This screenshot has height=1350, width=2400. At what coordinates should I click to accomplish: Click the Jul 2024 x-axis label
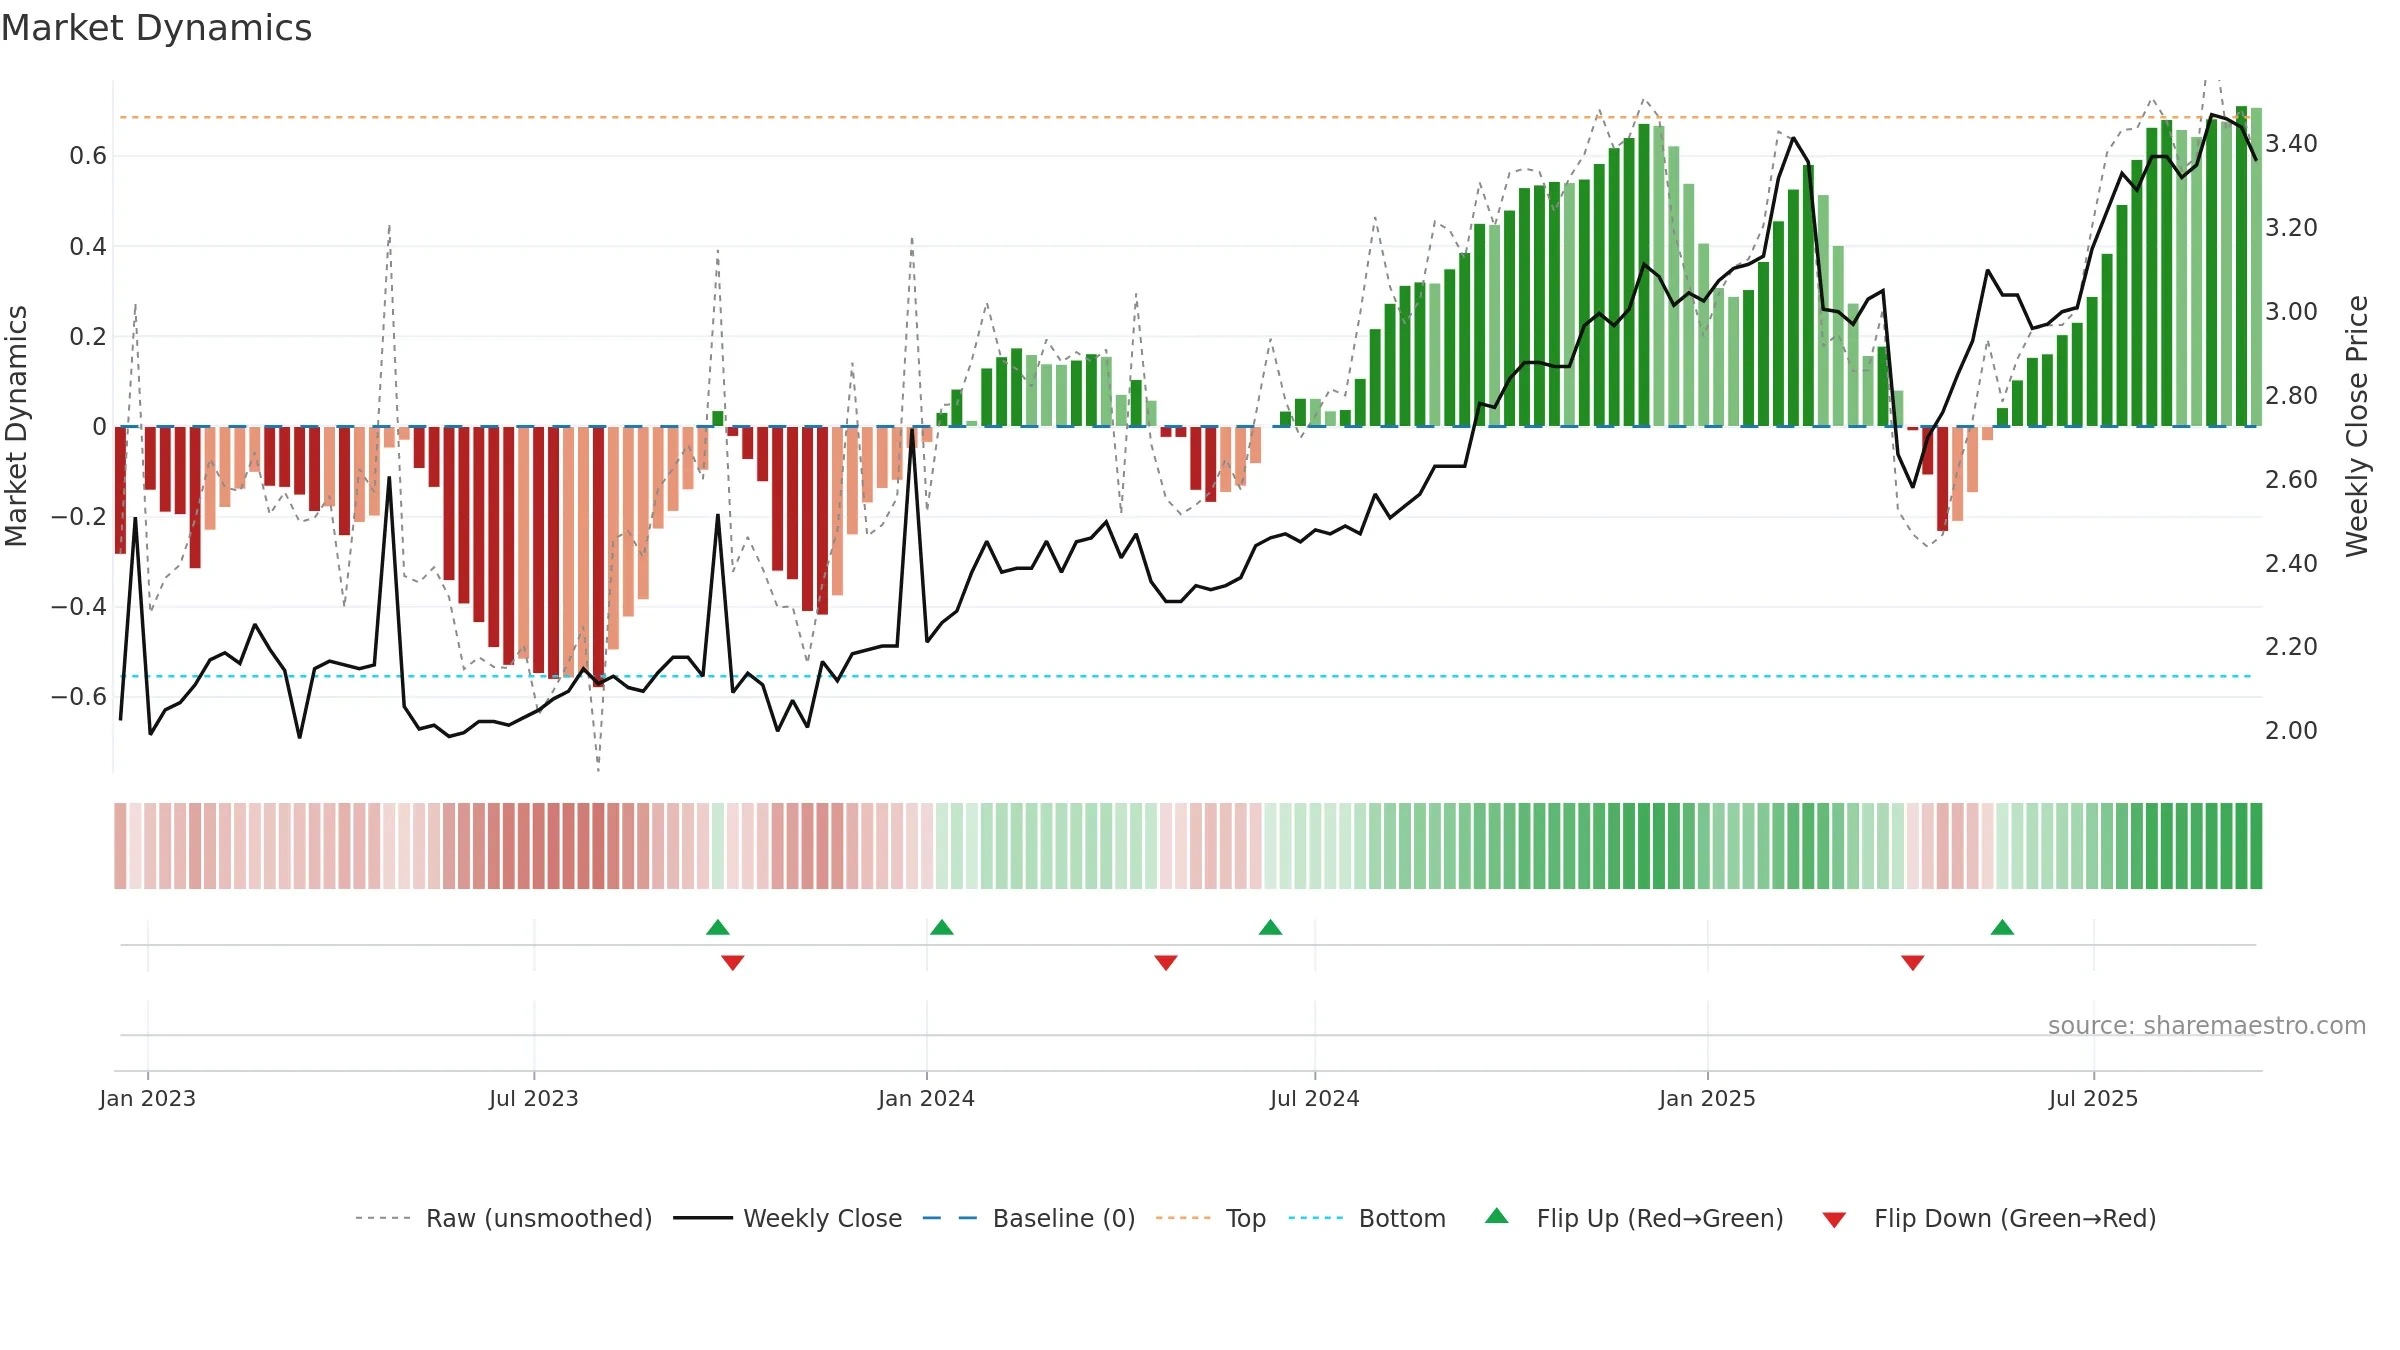click(1315, 1098)
